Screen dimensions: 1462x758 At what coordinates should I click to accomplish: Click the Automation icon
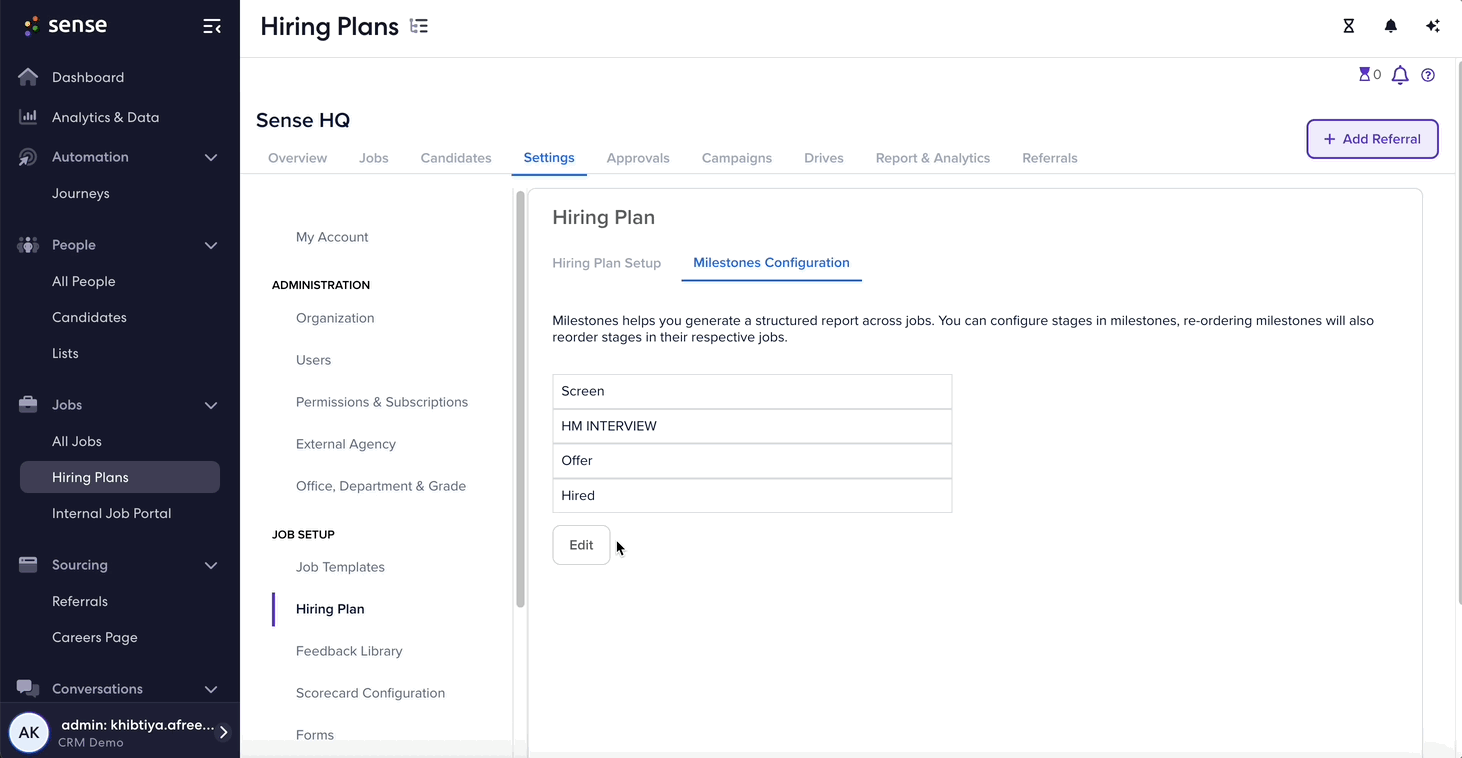point(28,157)
